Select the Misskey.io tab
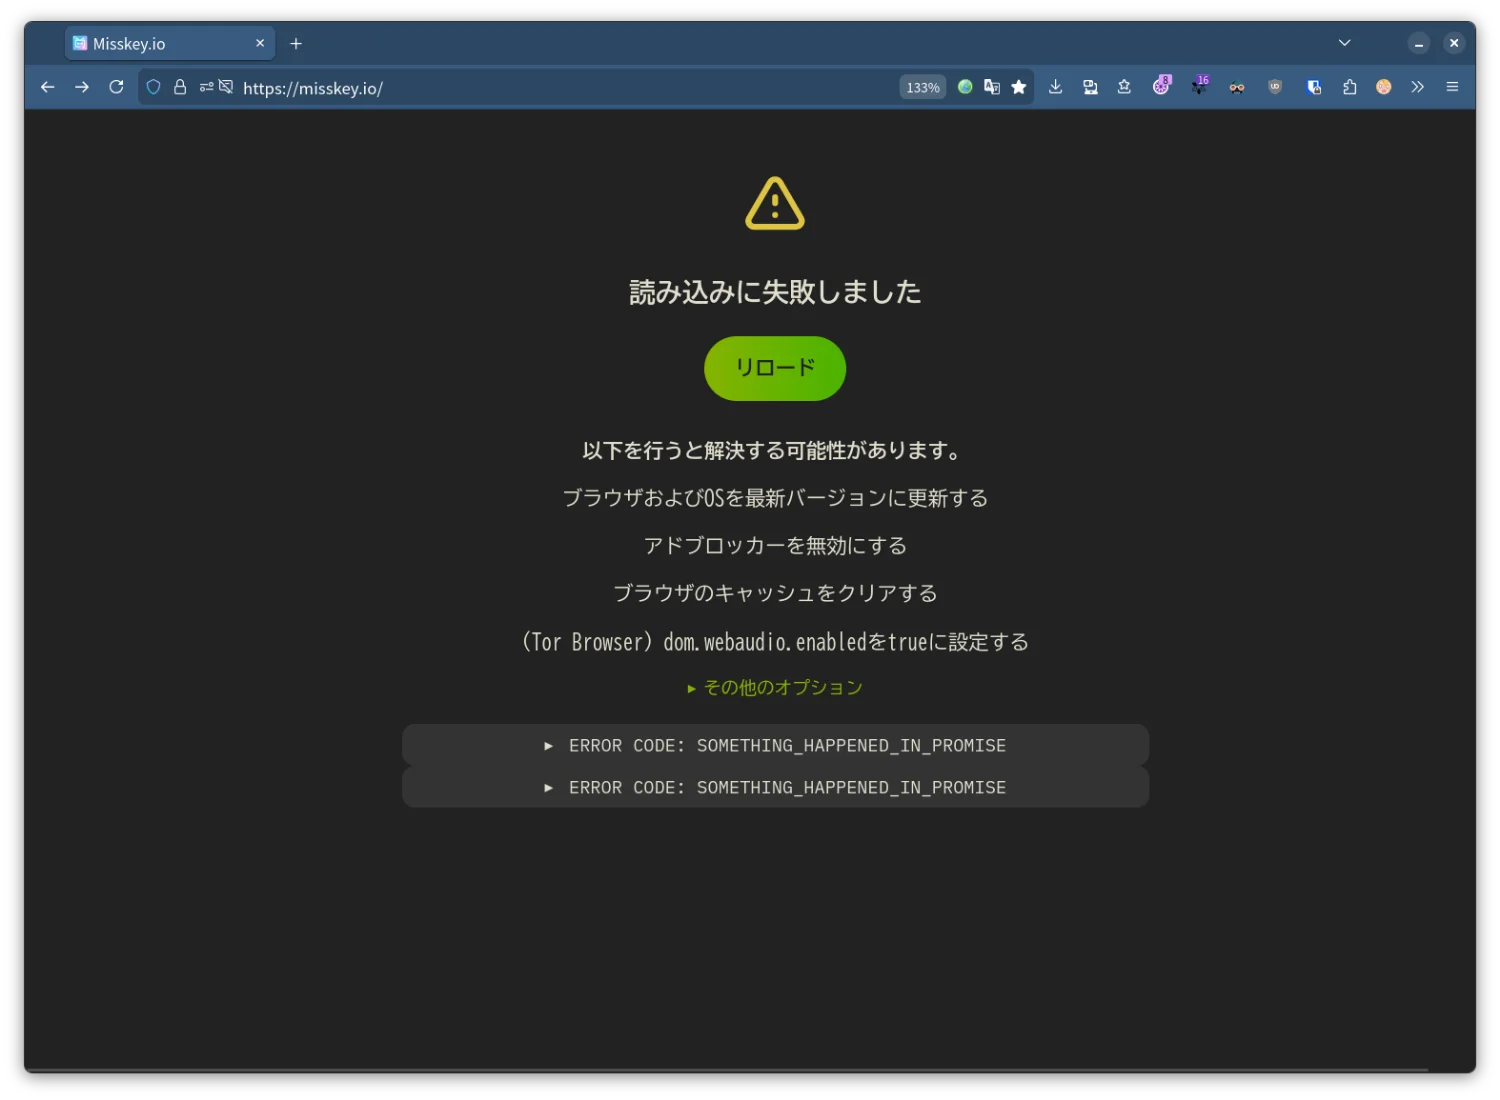1500x1100 pixels. click(160, 44)
